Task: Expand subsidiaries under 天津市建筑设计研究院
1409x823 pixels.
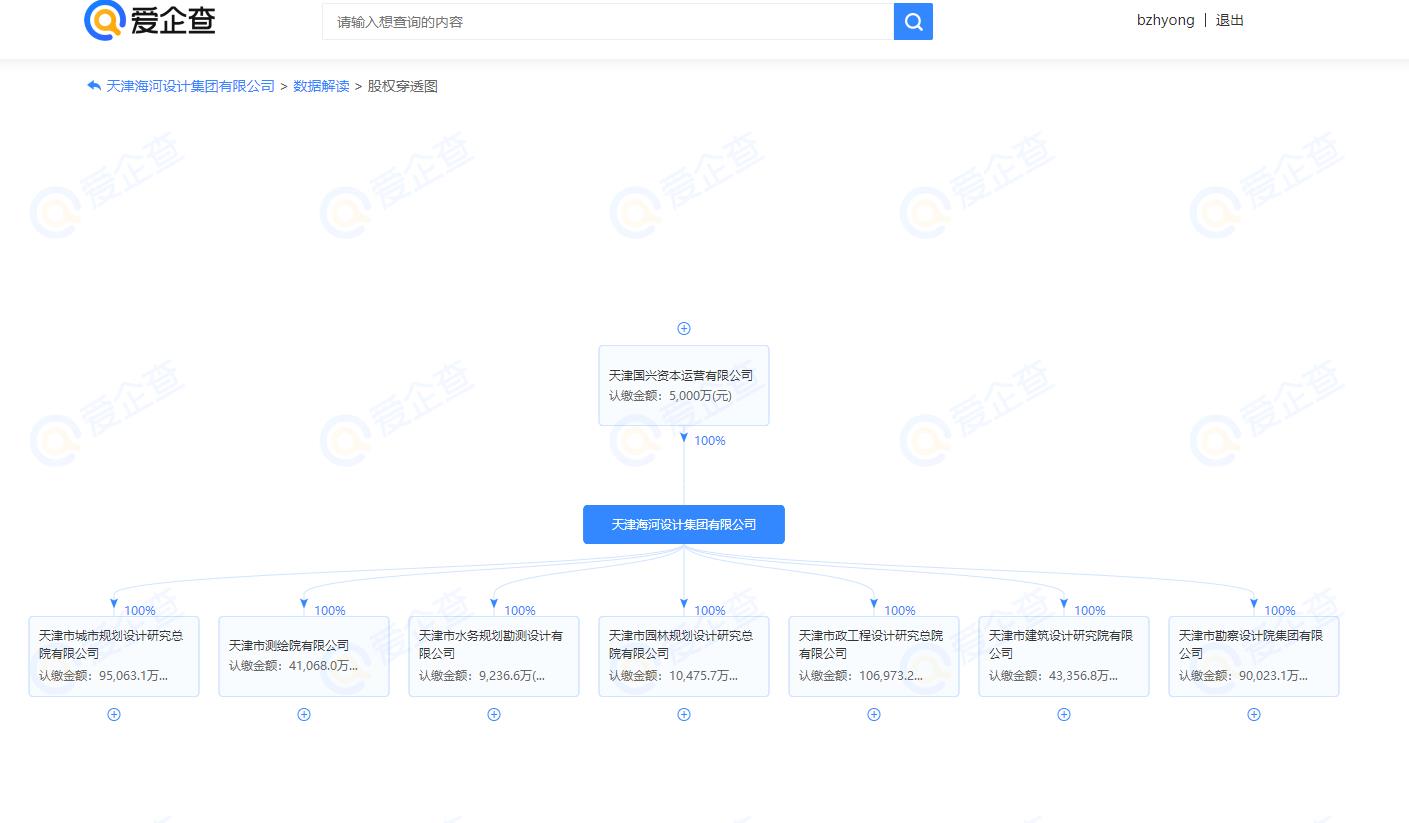Action: click(1064, 714)
